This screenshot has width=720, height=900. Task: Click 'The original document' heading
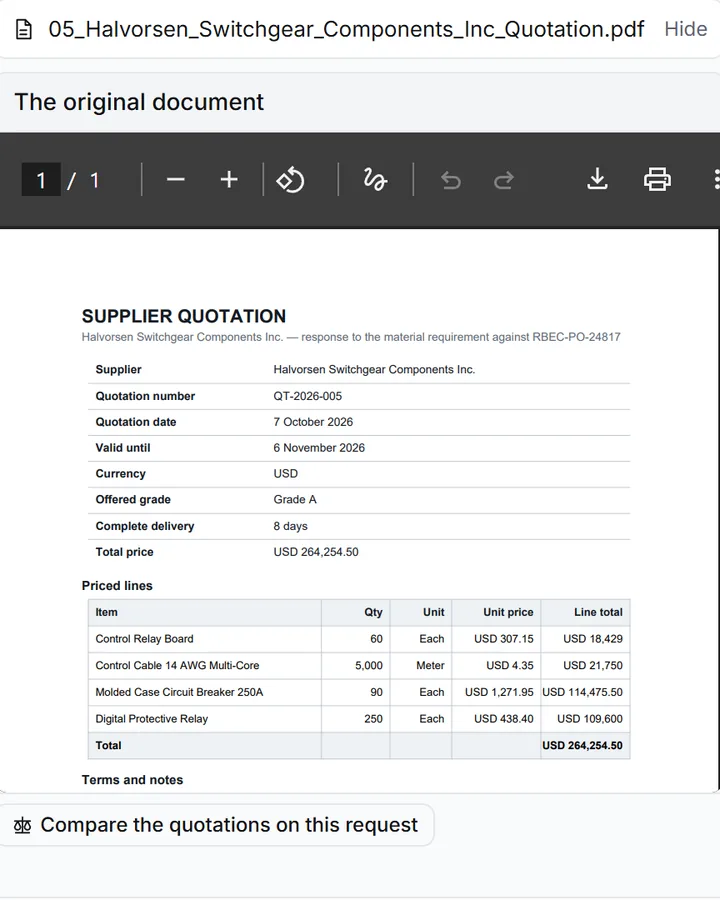click(x=139, y=102)
